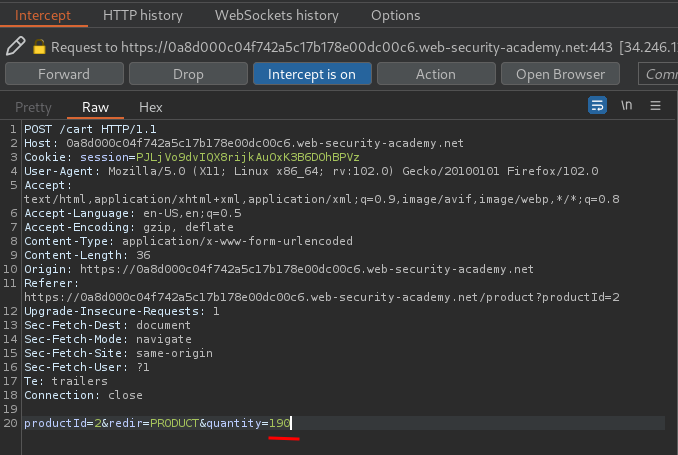Click the quantity value 190
Screen dimensions: 678x455
click(x=279, y=423)
